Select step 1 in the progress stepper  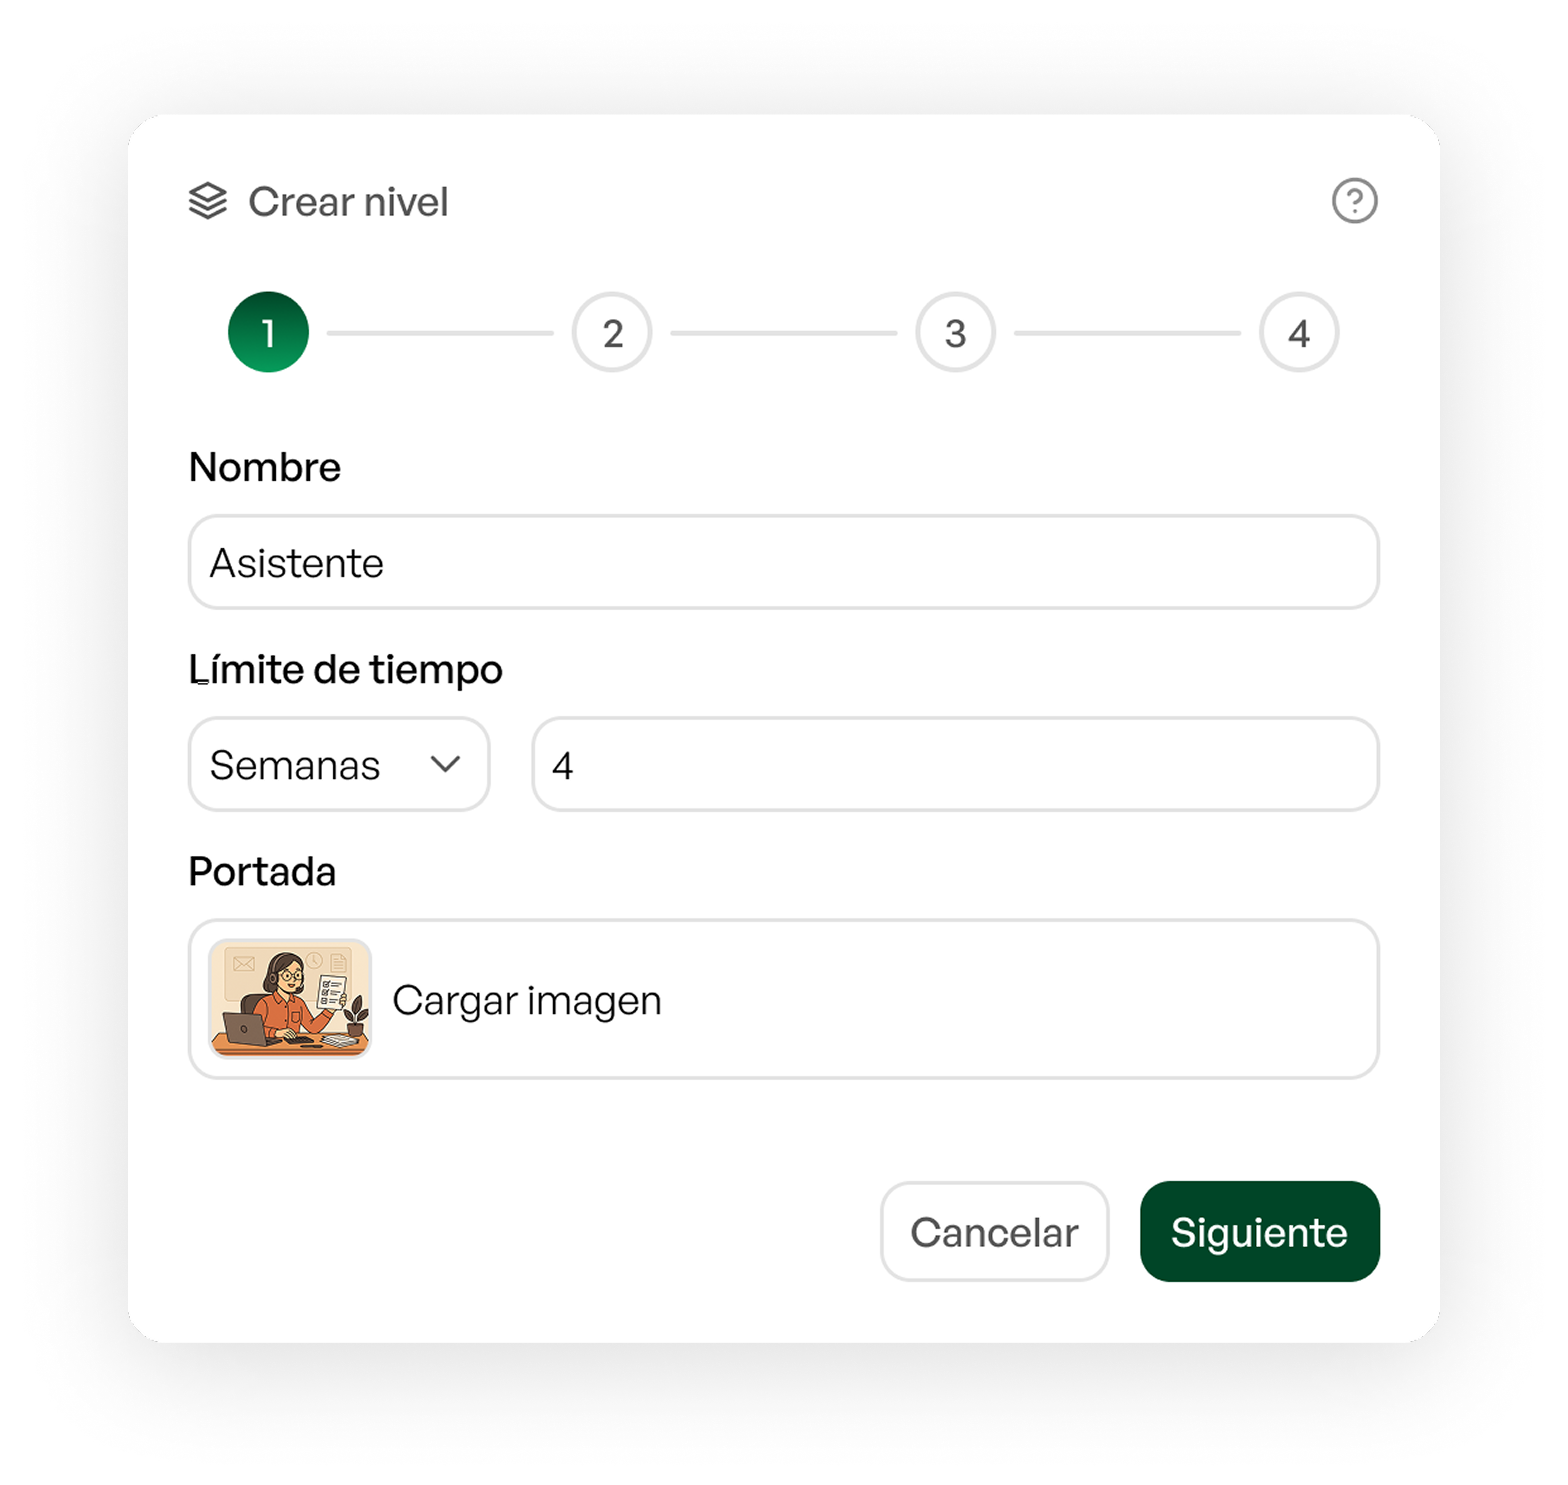[x=268, y=332]
